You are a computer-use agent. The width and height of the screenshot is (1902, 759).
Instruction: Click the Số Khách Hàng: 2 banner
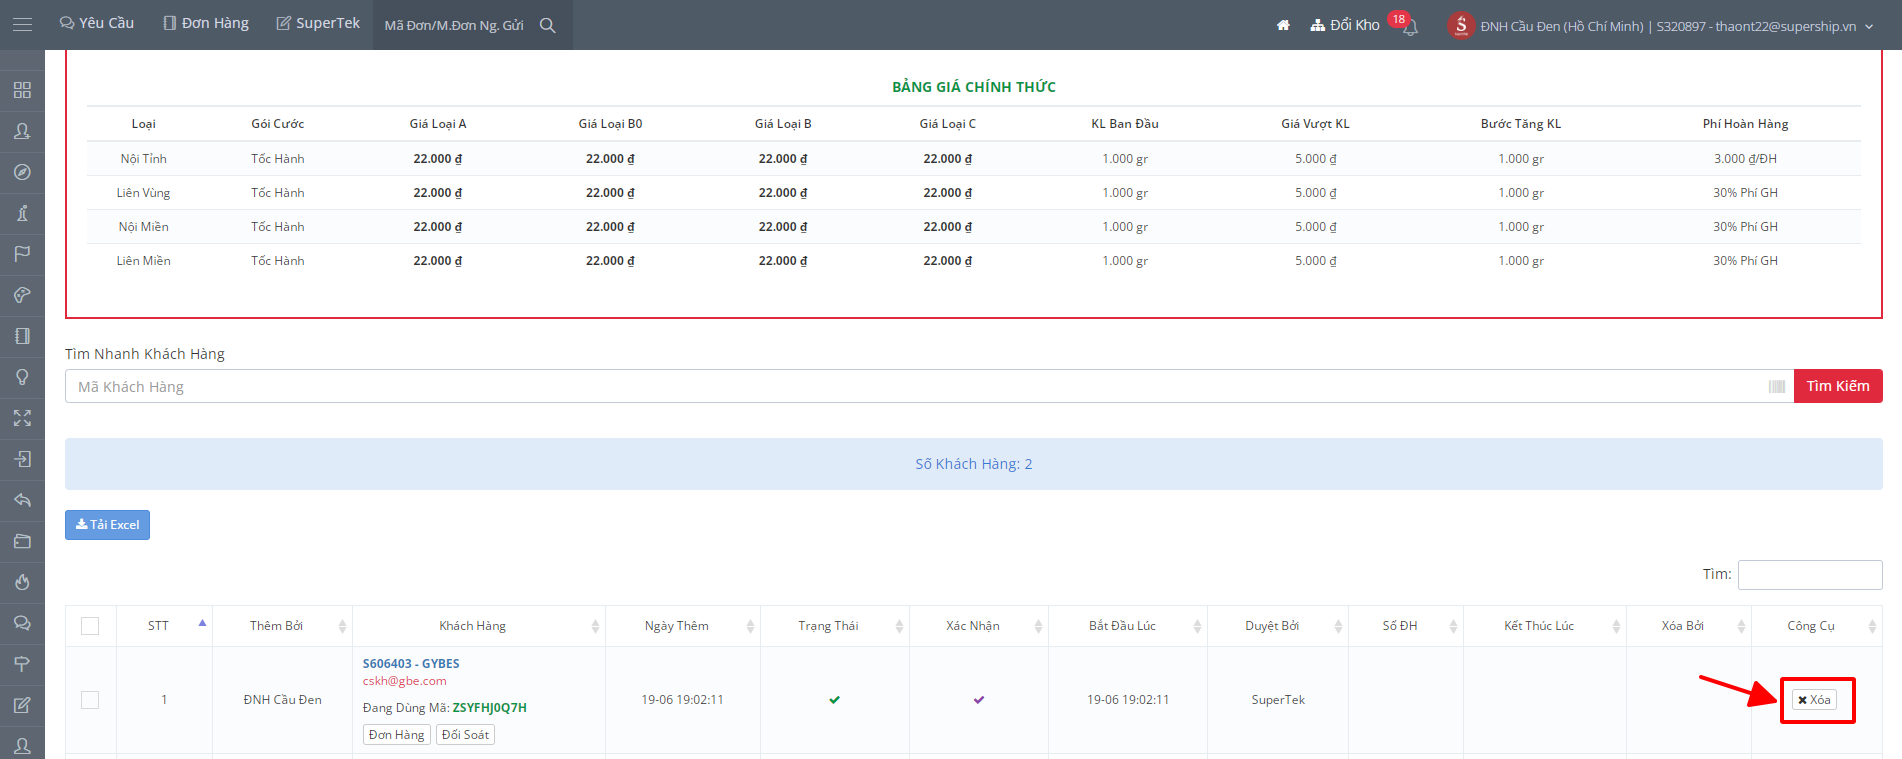click(x=974, y=464)
